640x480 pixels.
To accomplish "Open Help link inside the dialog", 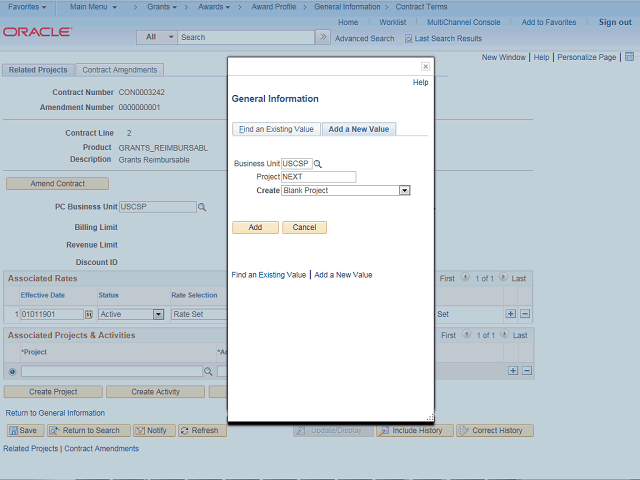I will tap(420, 82).
